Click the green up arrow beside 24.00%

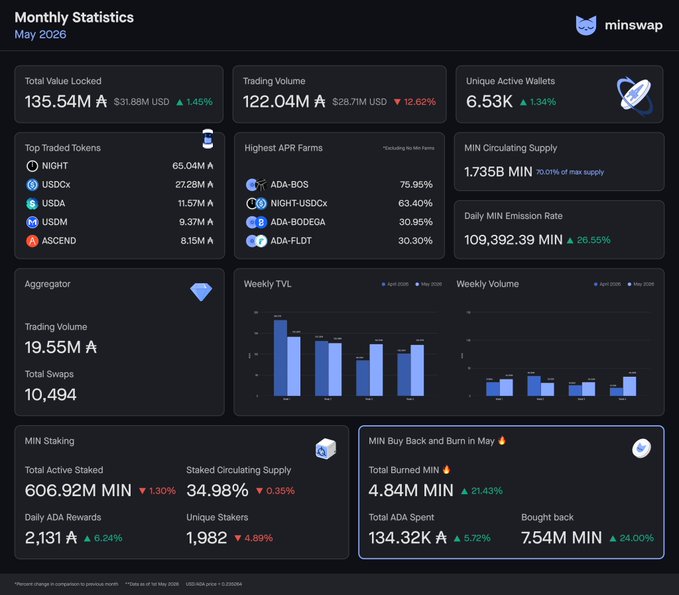point(613,538)
